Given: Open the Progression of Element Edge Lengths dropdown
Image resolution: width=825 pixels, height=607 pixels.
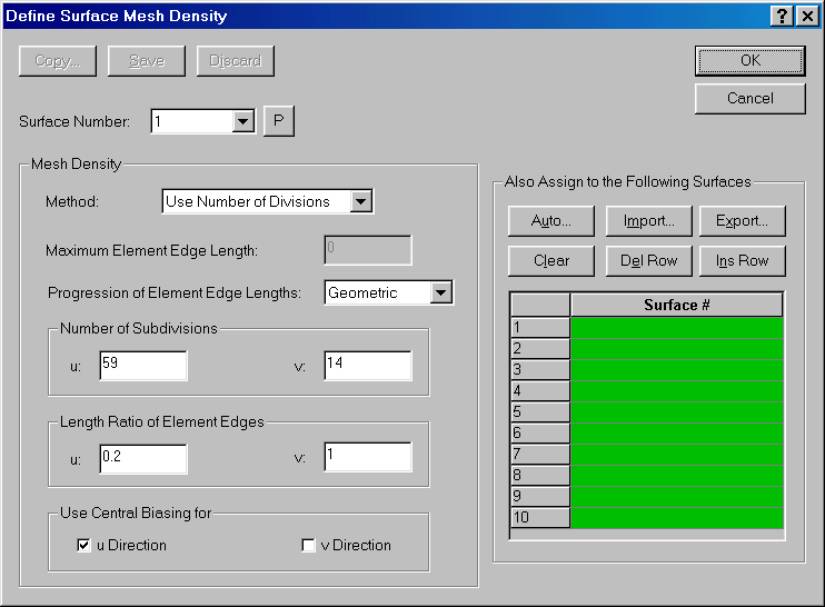Looking at the screenshot, I should click(441, 292).
